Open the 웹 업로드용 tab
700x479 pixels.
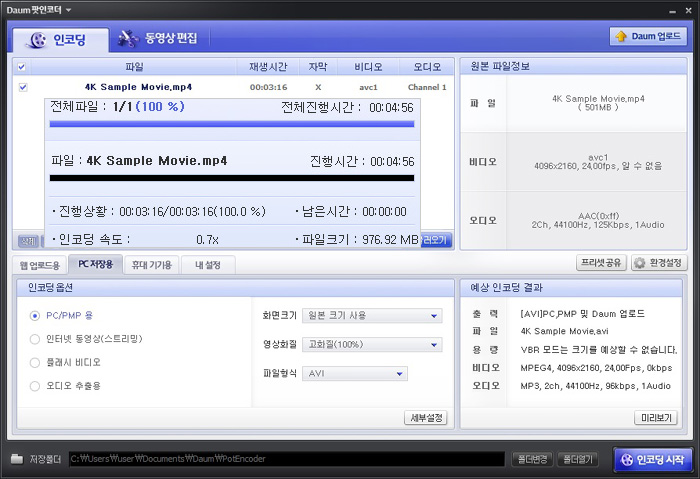click(40, 265)
